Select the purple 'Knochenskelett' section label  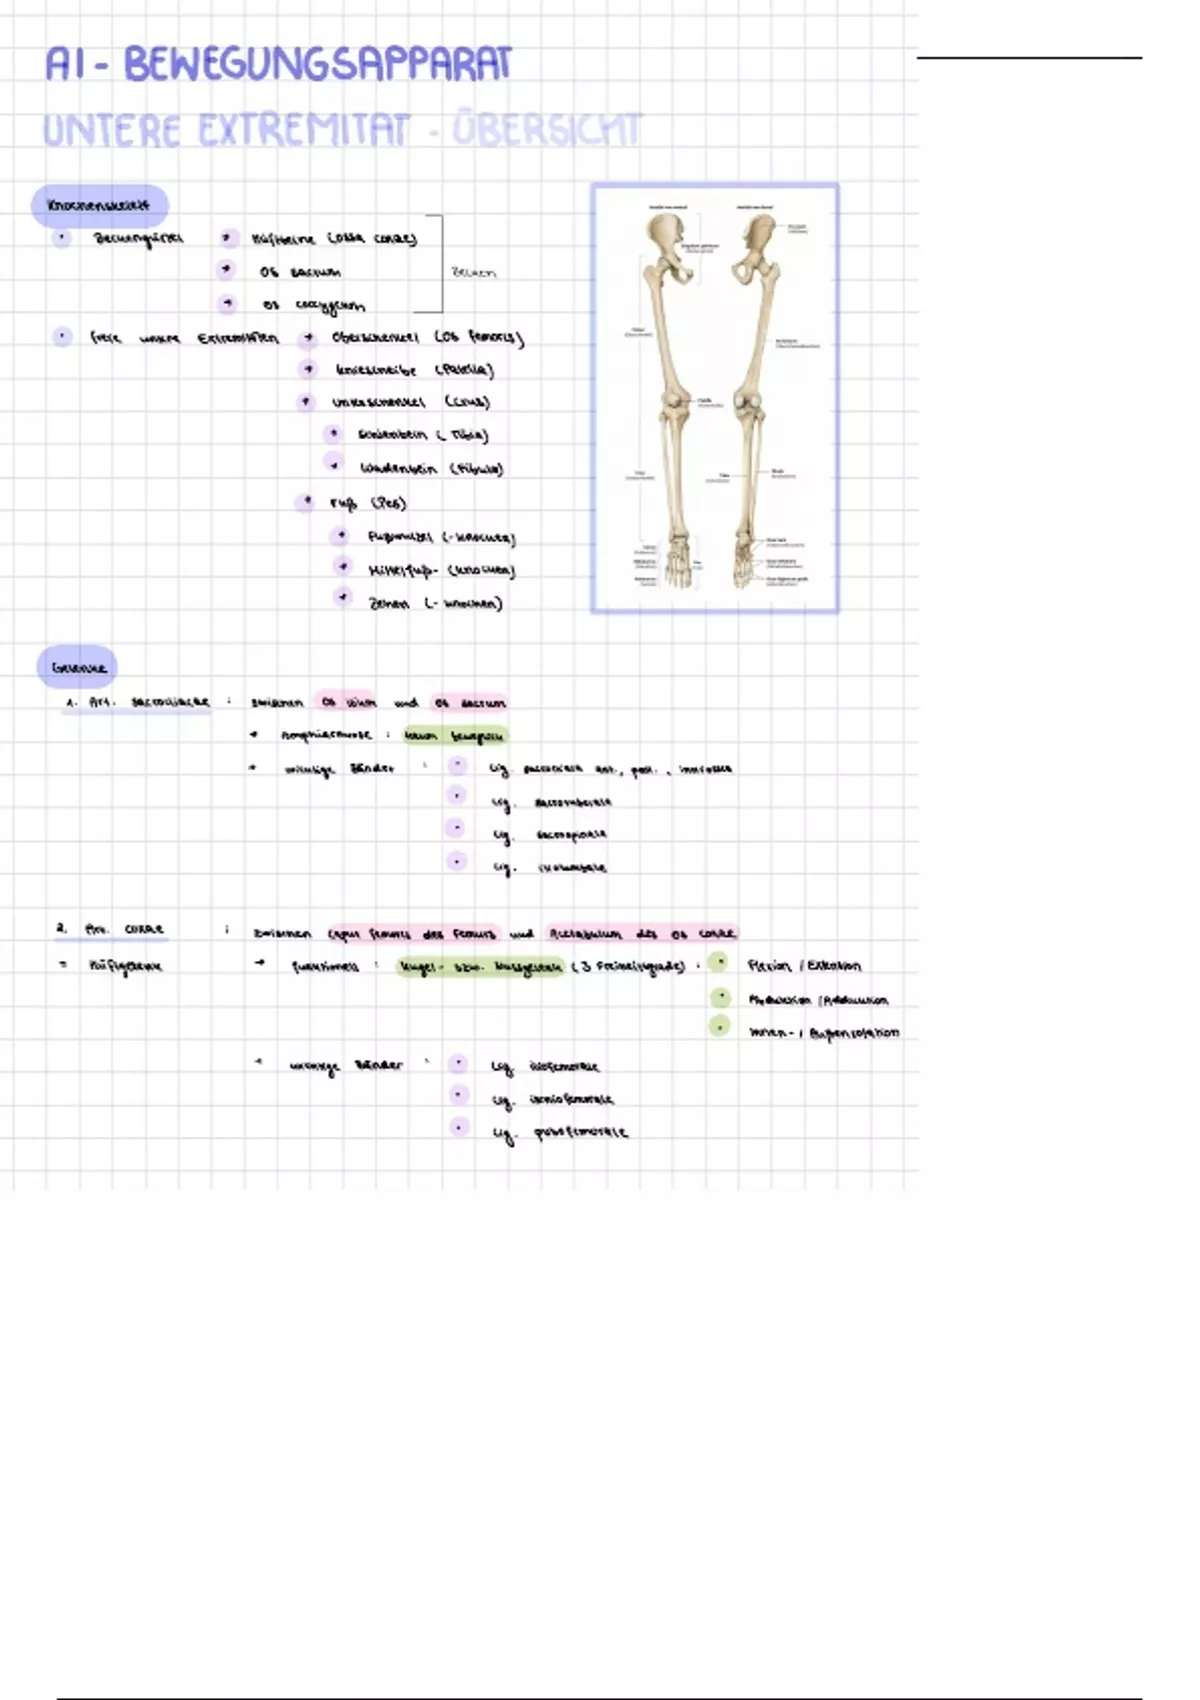click(x=99, y=206)
